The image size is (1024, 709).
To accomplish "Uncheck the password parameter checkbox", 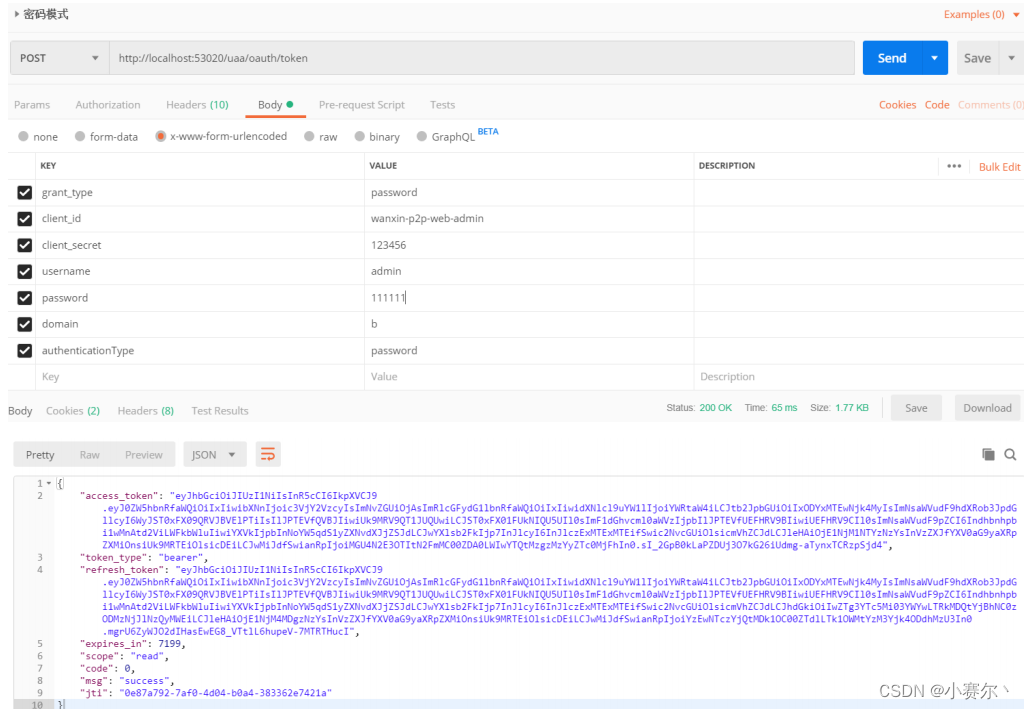I will (x=25, y=298).
